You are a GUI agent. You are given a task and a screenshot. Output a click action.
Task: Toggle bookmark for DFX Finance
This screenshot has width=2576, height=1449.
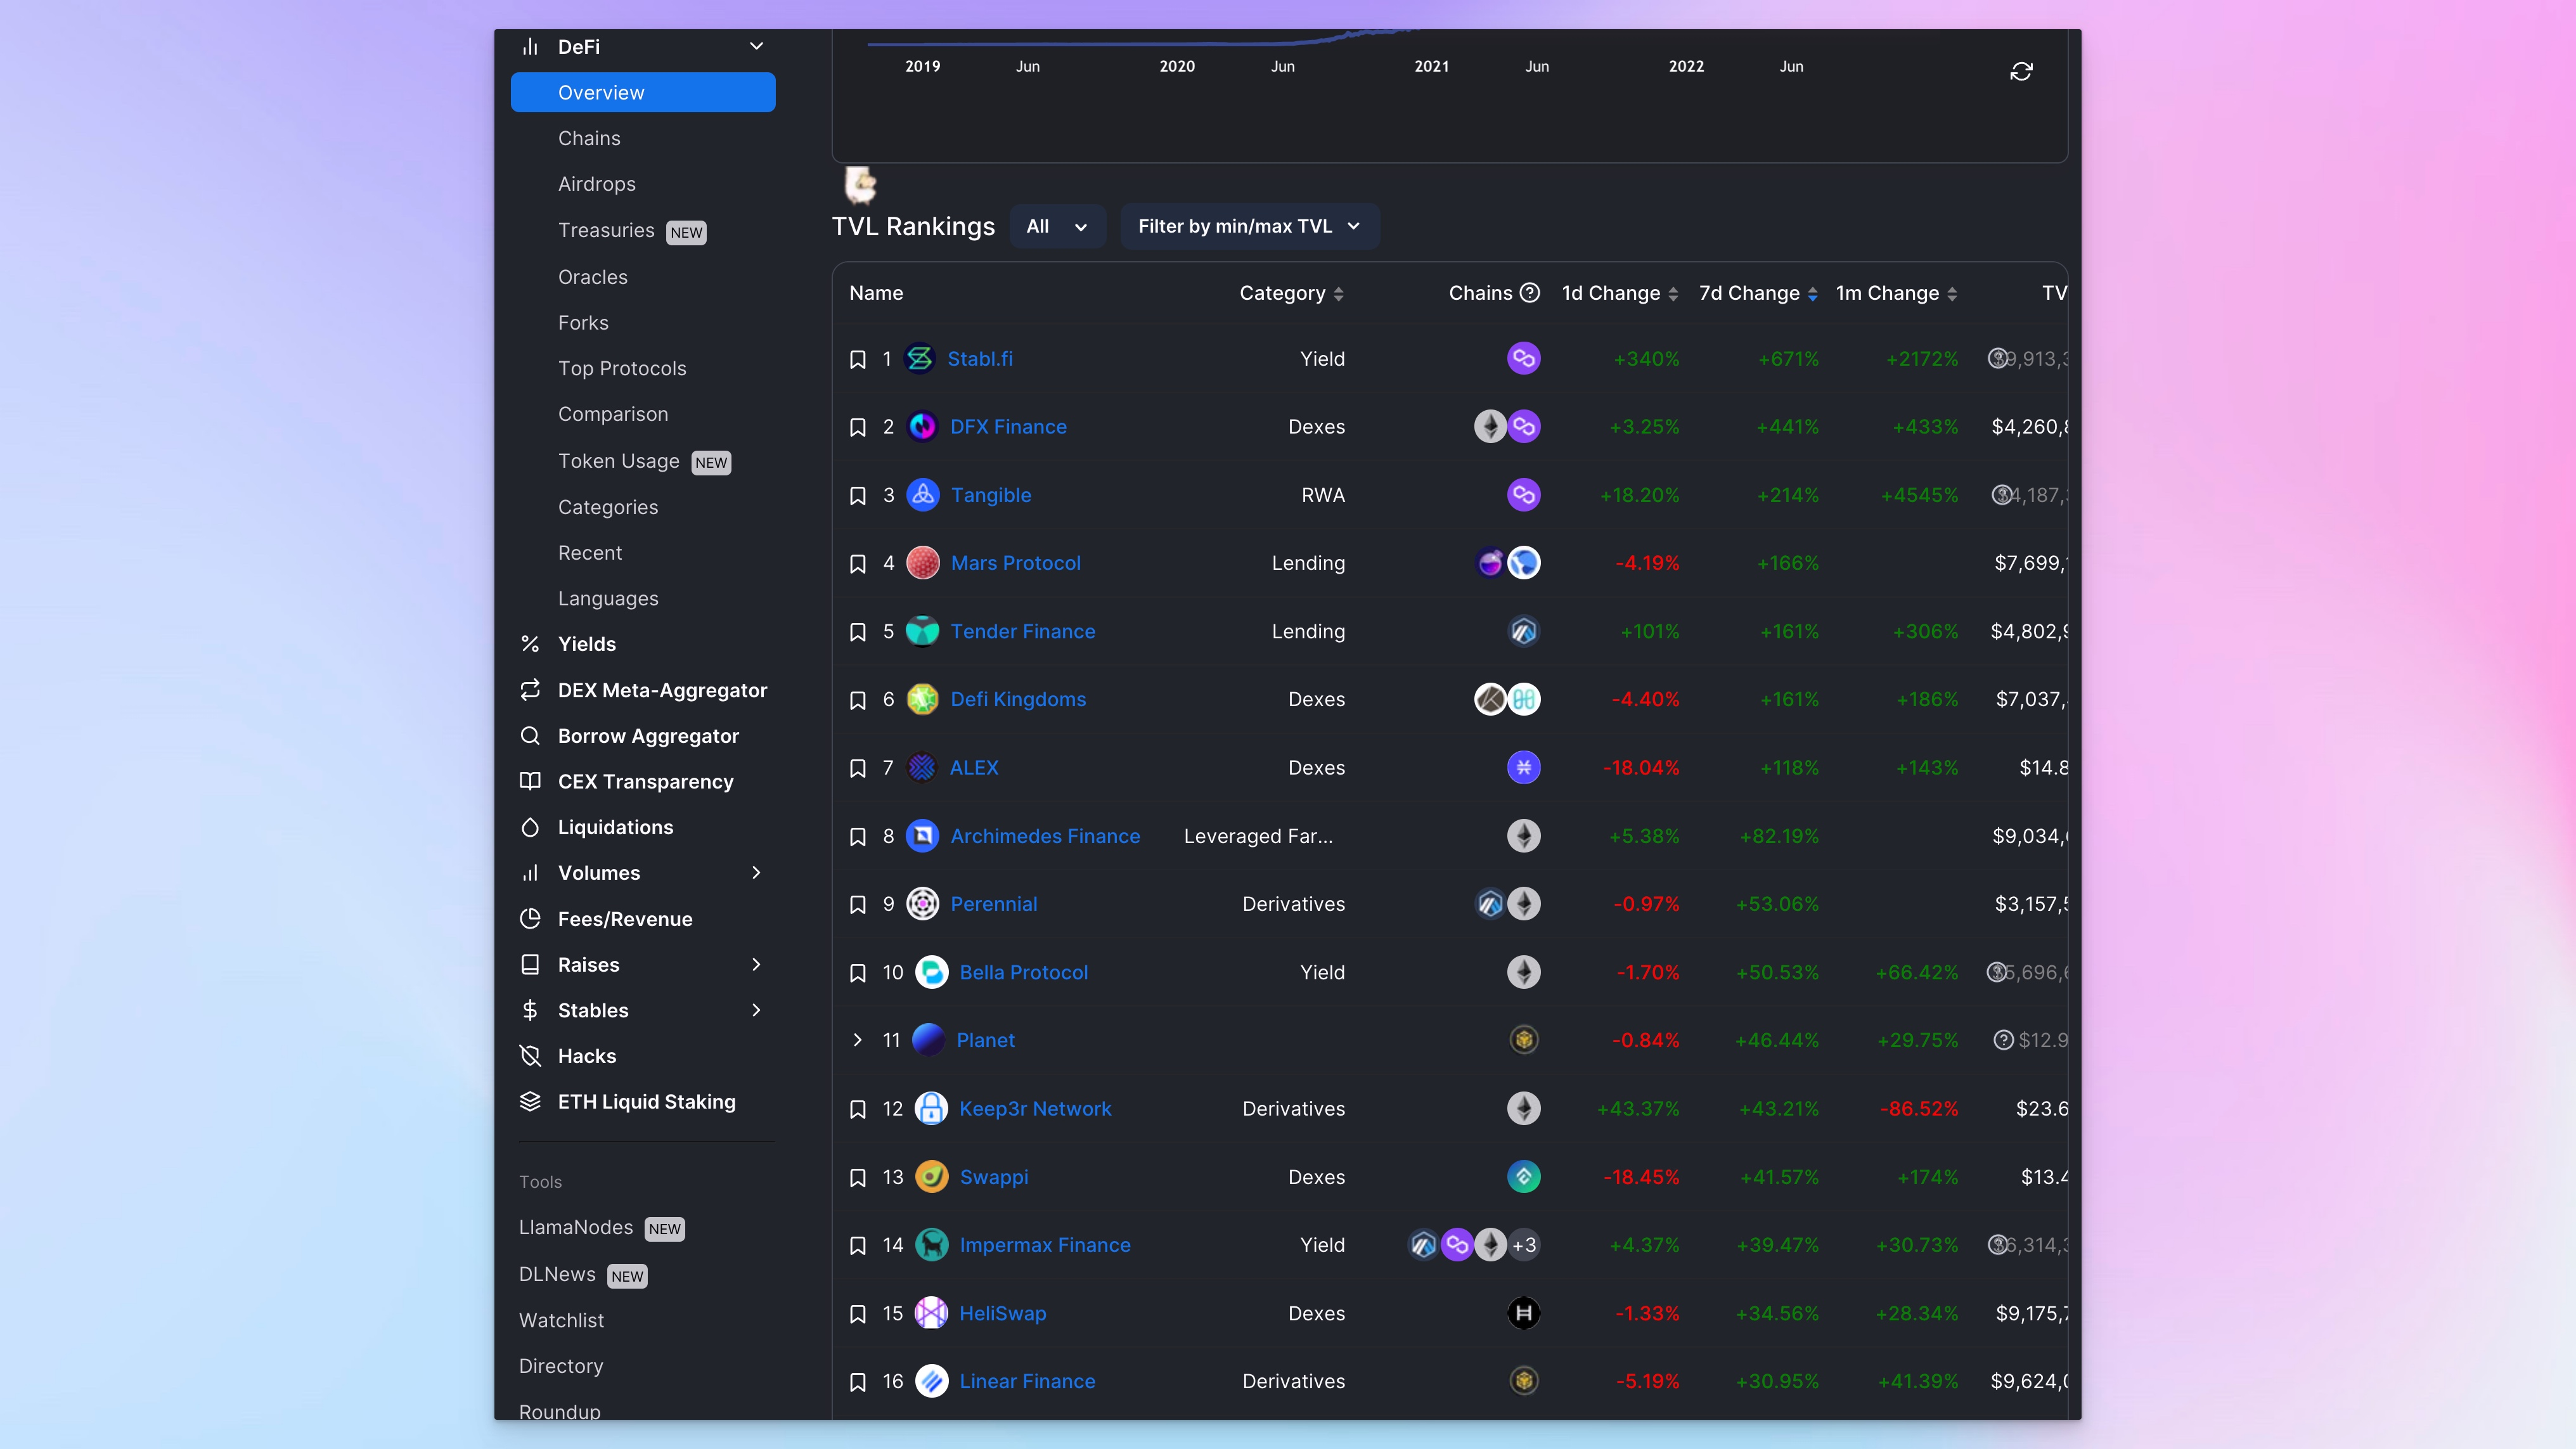tap(857, 427)
